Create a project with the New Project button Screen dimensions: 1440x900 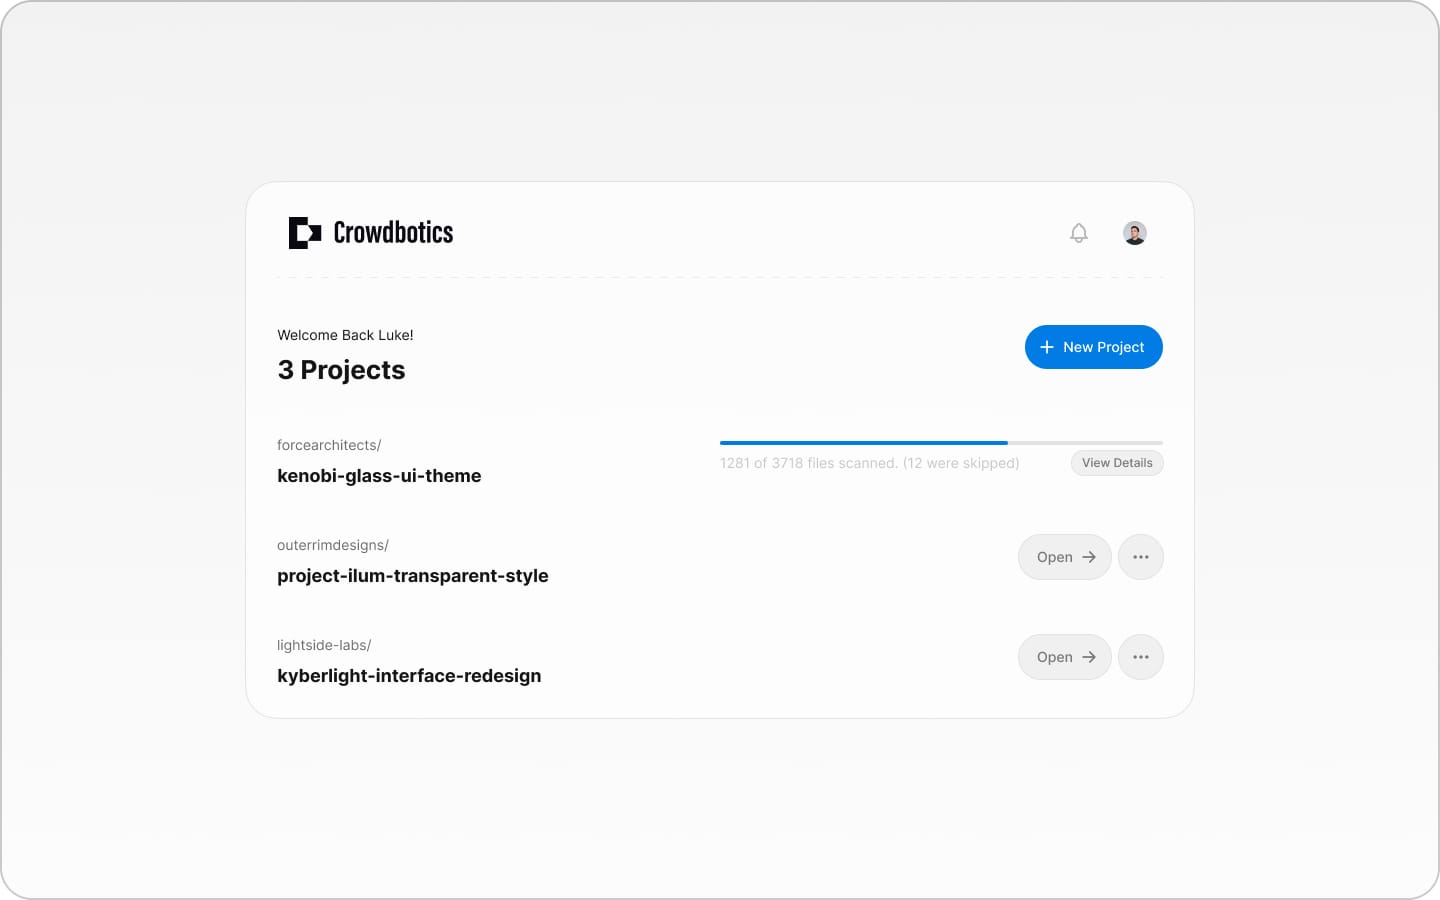1094,347
